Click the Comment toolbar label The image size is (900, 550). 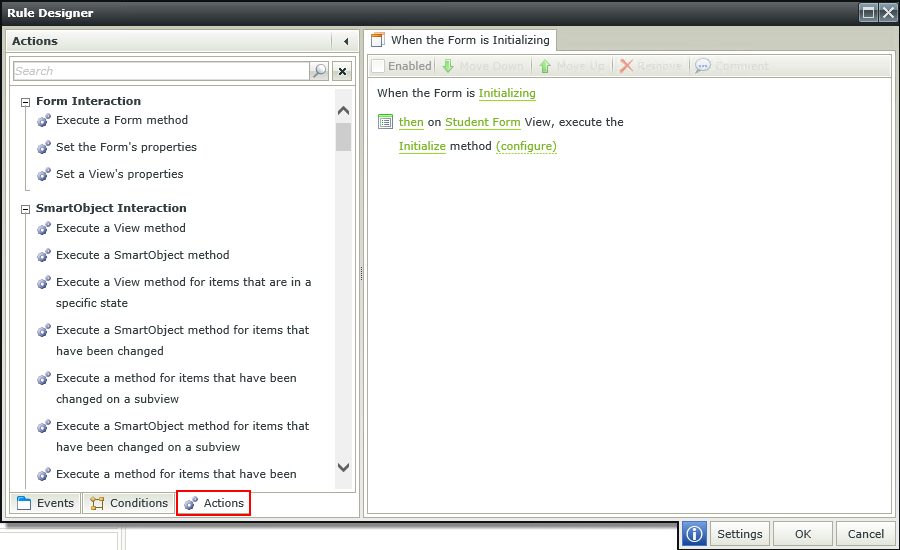click(742, 67)
